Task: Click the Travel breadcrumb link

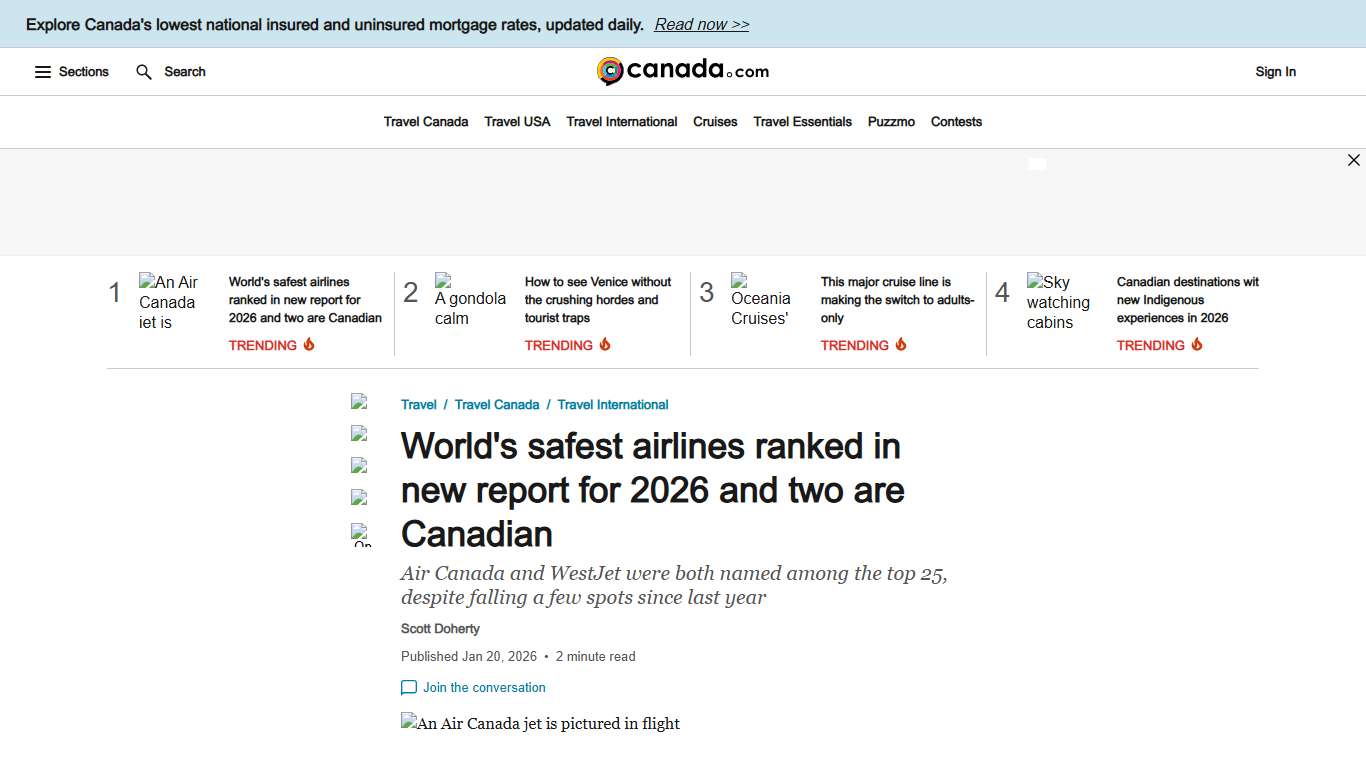Action: [418, 404]
